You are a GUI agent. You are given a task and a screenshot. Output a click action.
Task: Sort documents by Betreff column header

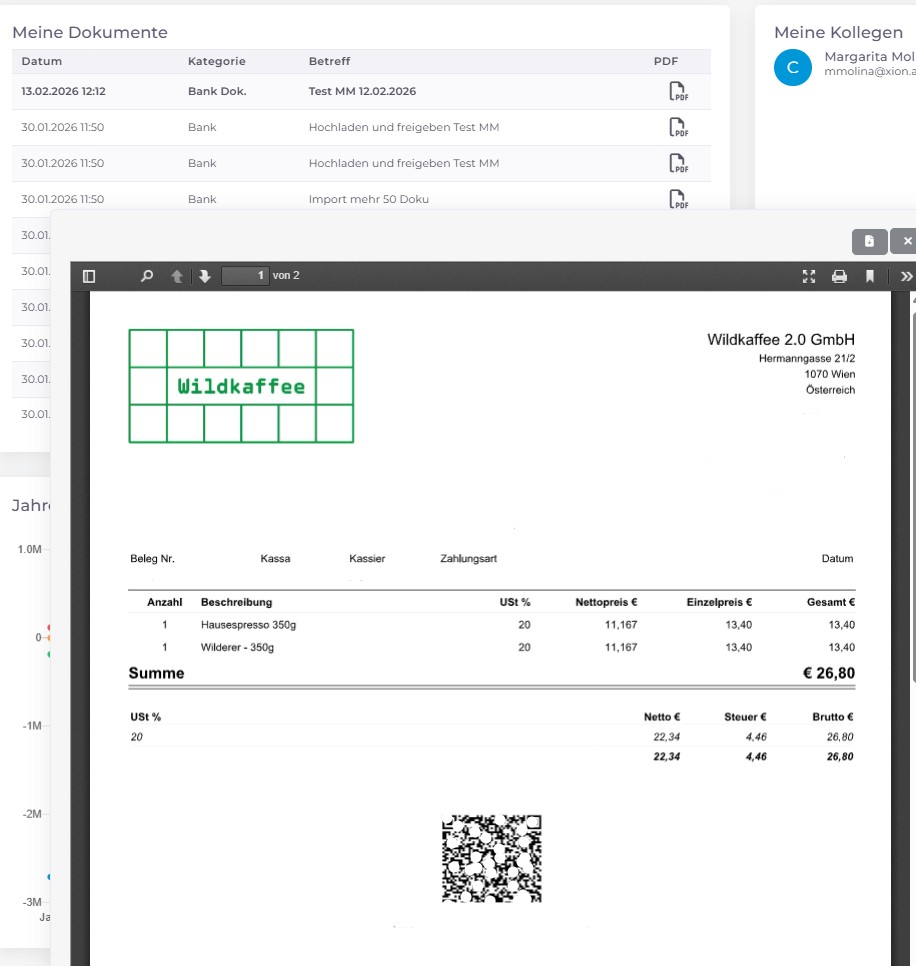click(x=329, y=61)
